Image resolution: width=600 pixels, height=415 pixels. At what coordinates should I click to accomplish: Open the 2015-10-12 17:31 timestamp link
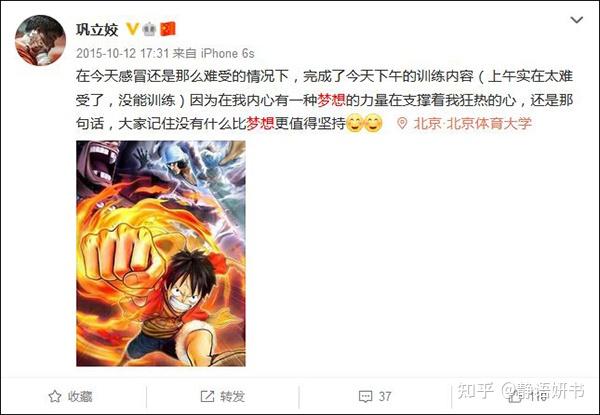pyautogui.click(x=122, y=53)
